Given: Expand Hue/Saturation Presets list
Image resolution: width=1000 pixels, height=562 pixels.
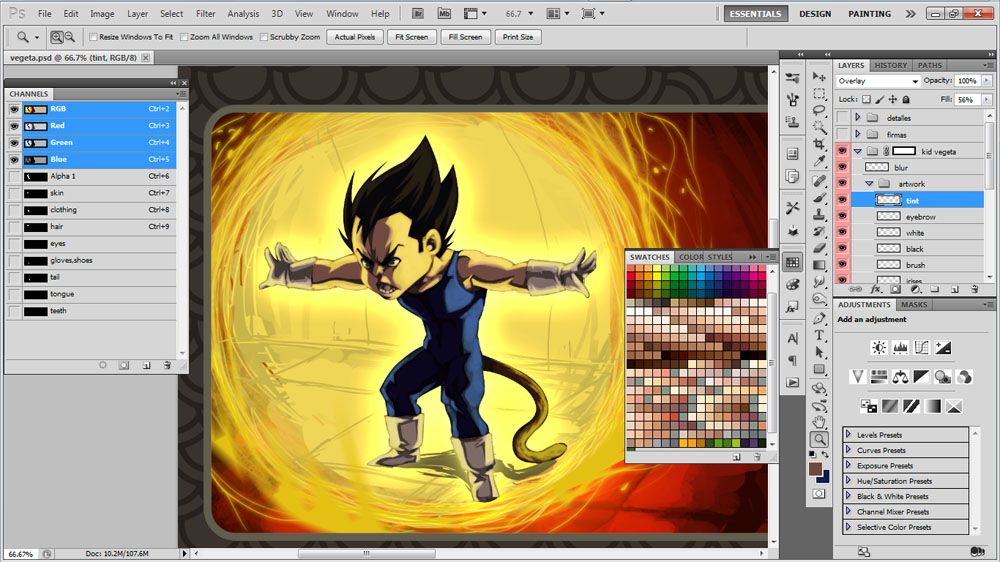Looking at the screenshot, I should tap(848, 481).
